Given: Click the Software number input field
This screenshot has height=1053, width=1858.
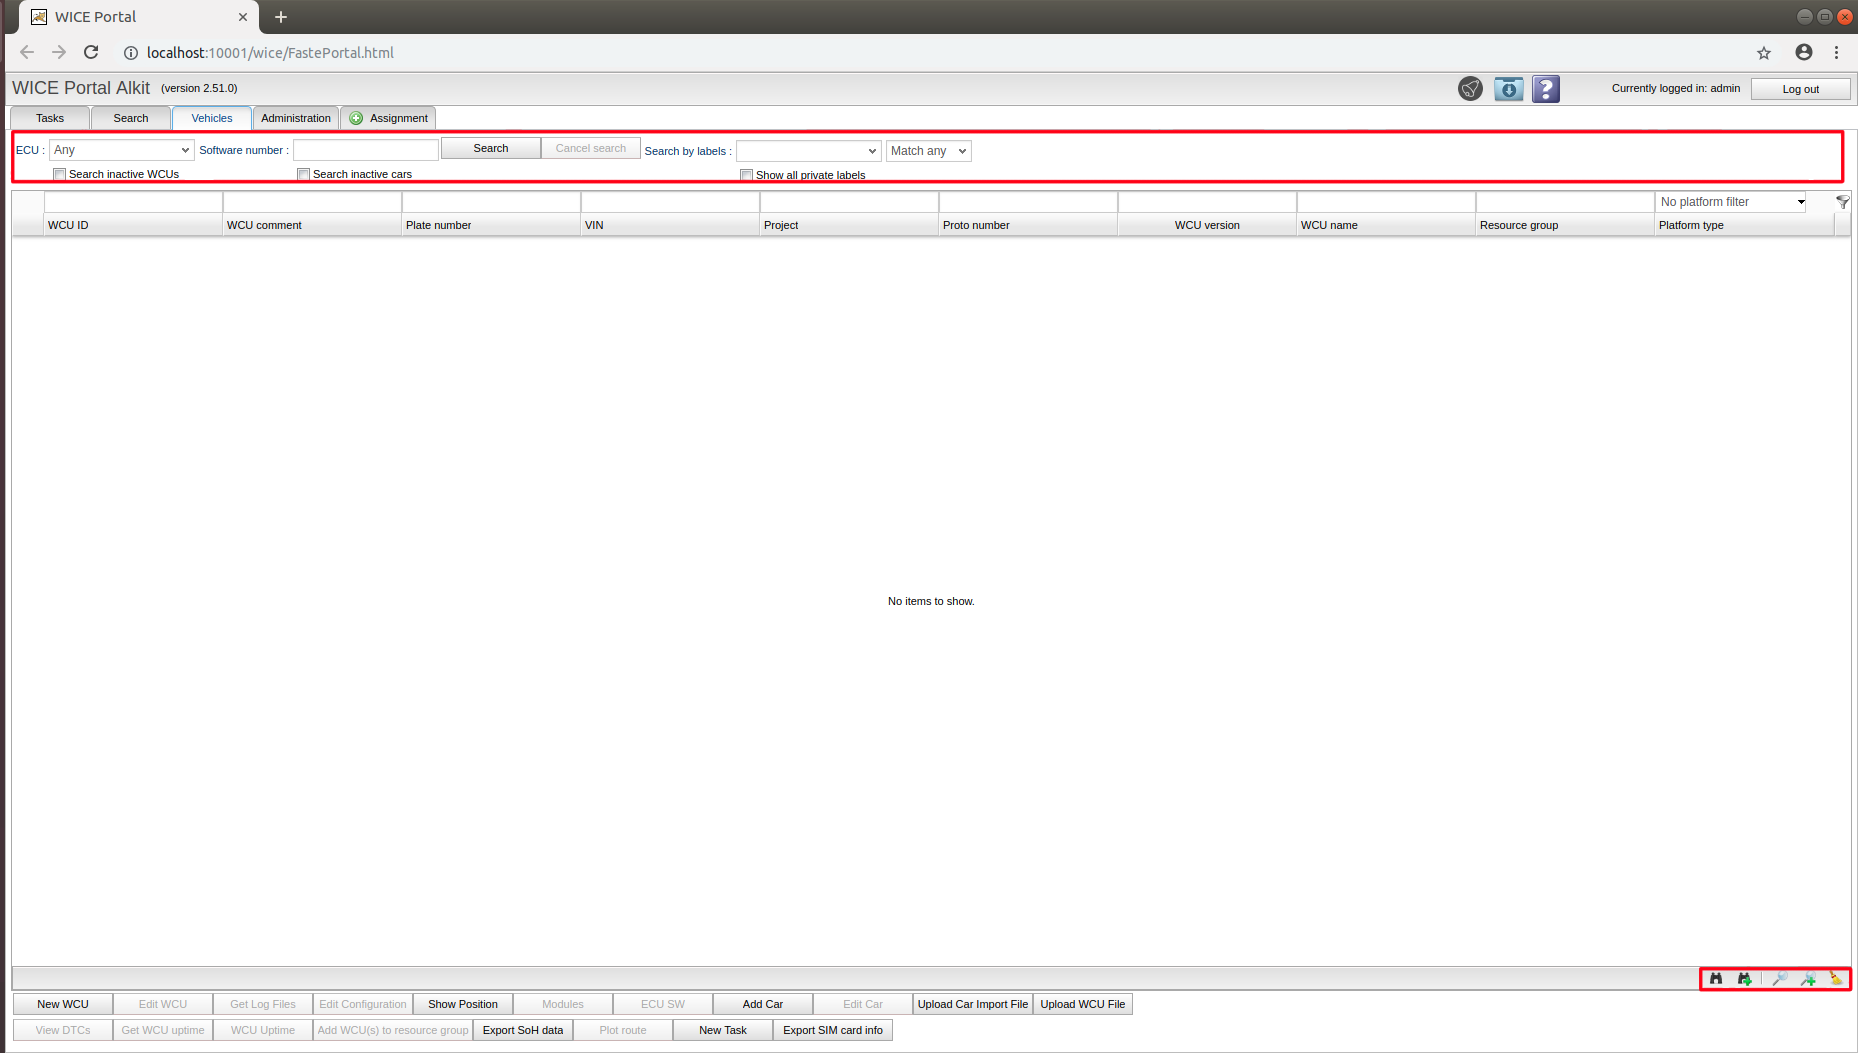Looking at the screenshot, I should coord(365,150).
